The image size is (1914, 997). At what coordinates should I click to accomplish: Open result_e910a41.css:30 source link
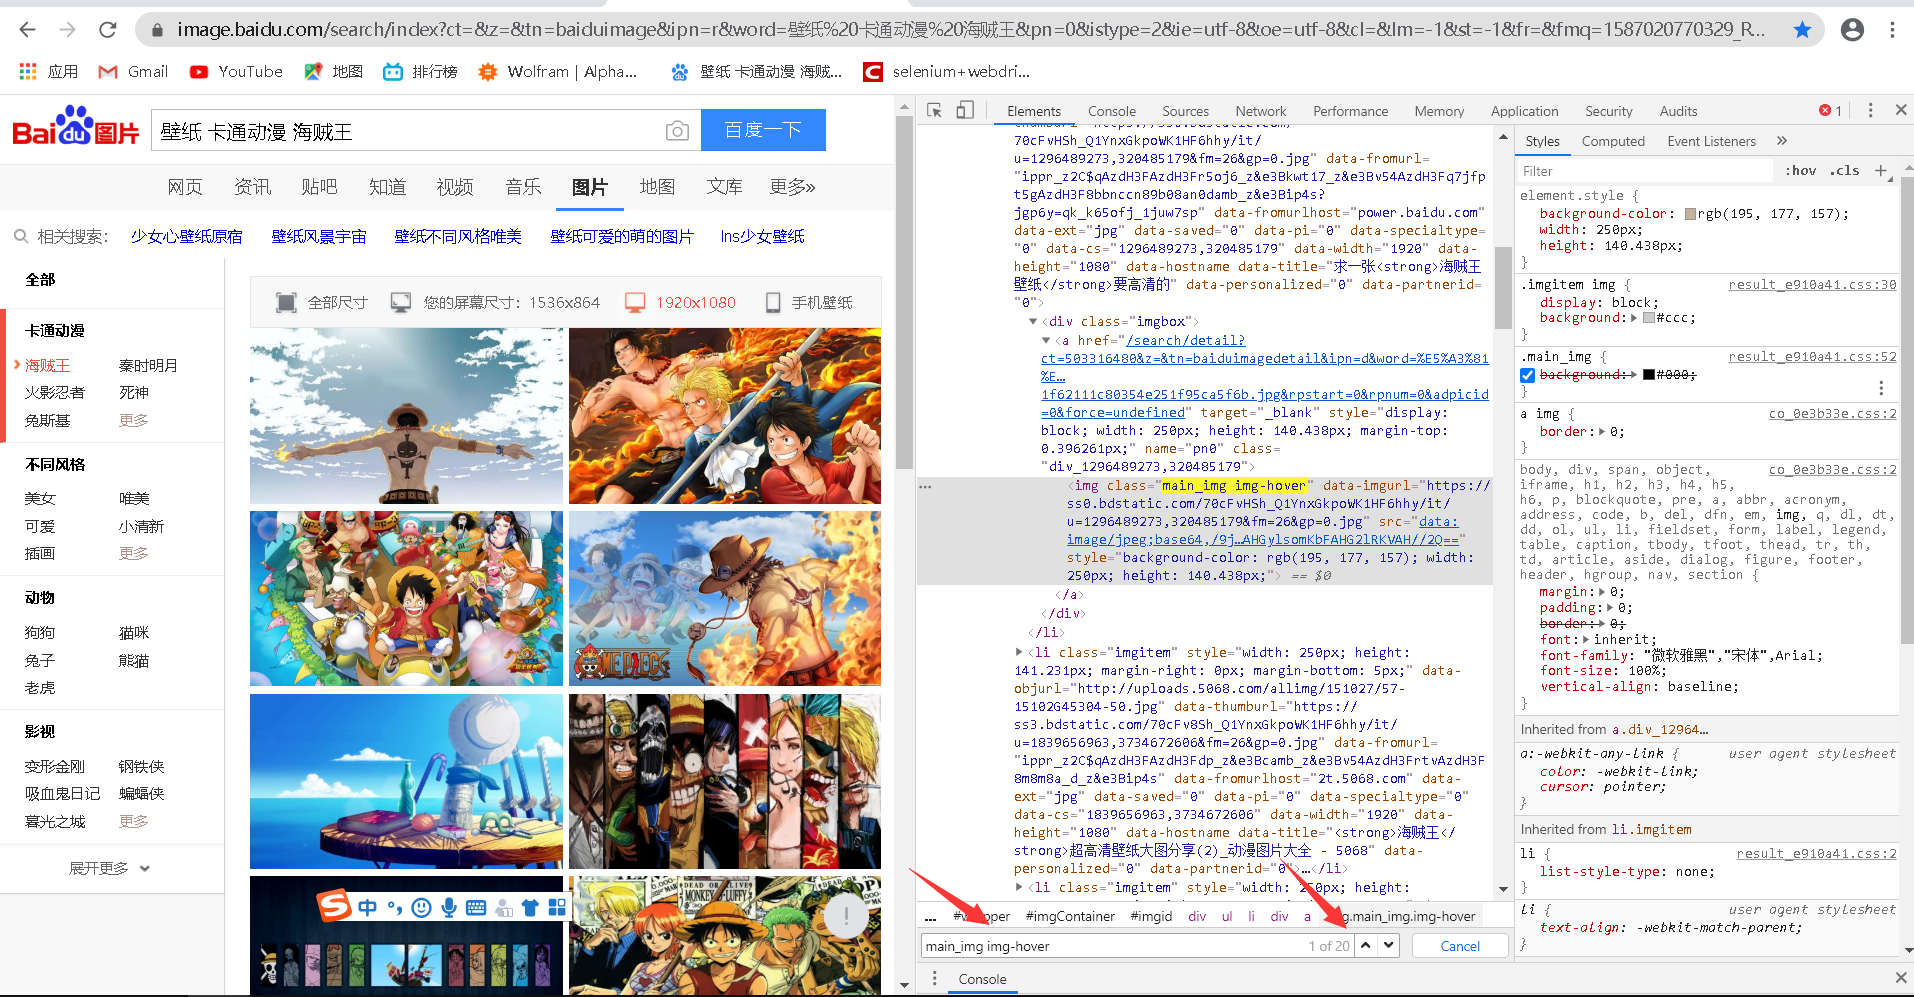coord(1812,285)
